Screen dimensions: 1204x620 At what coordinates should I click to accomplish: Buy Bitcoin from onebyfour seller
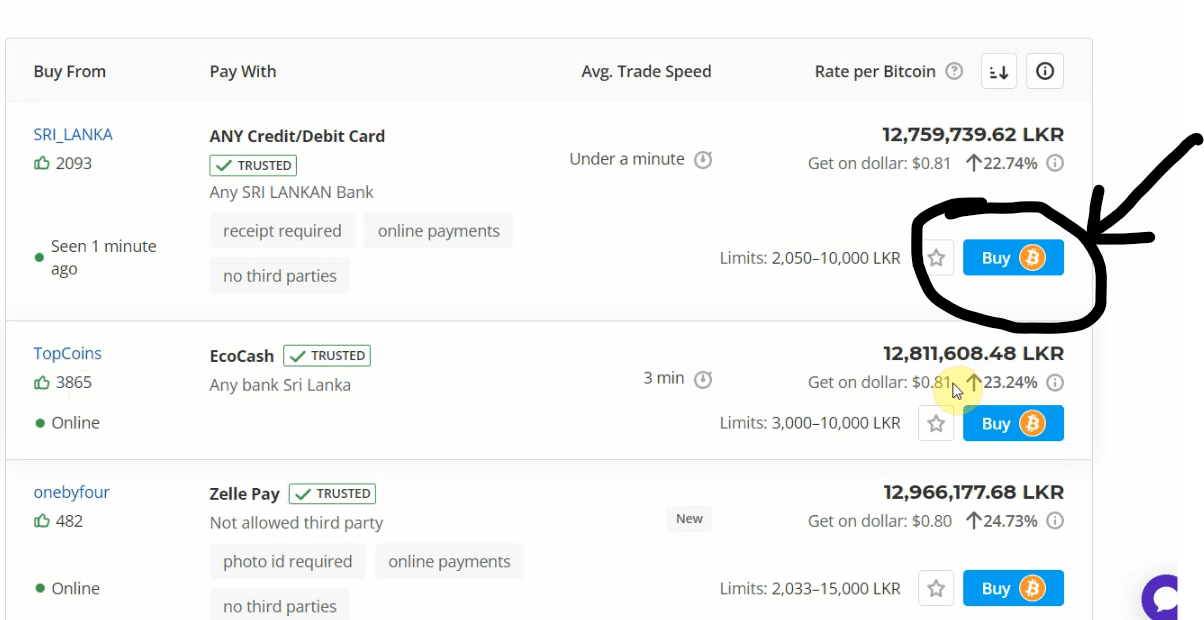coord(1013,589)
